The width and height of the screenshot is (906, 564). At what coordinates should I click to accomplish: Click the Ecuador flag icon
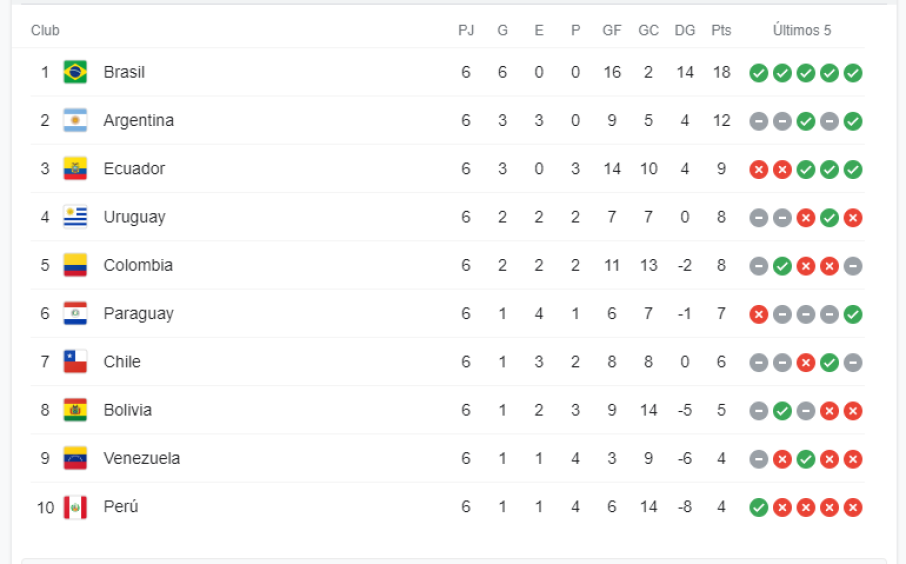click(x=75, y=168)
